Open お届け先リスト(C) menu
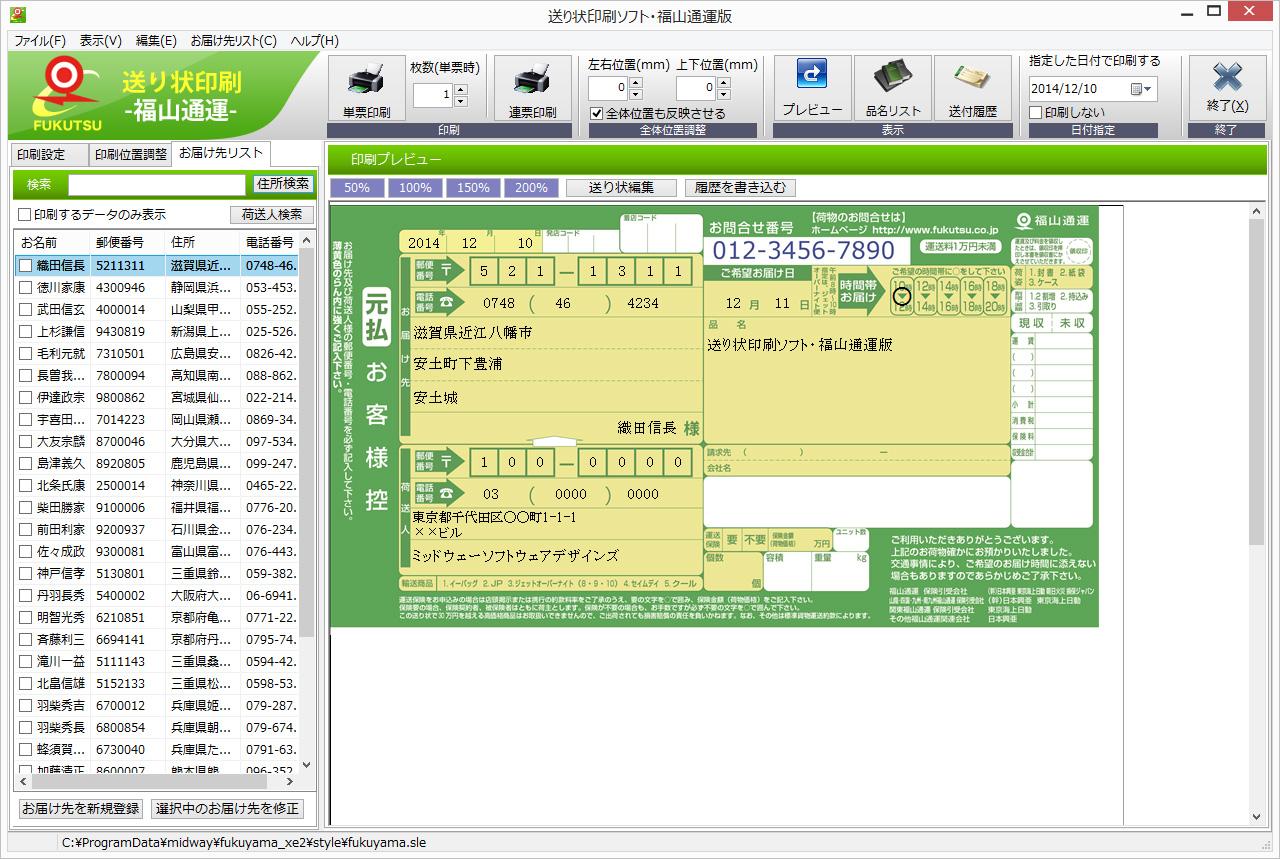The height and width of the screenshot is (859, 1280). [x=233, y=41]
